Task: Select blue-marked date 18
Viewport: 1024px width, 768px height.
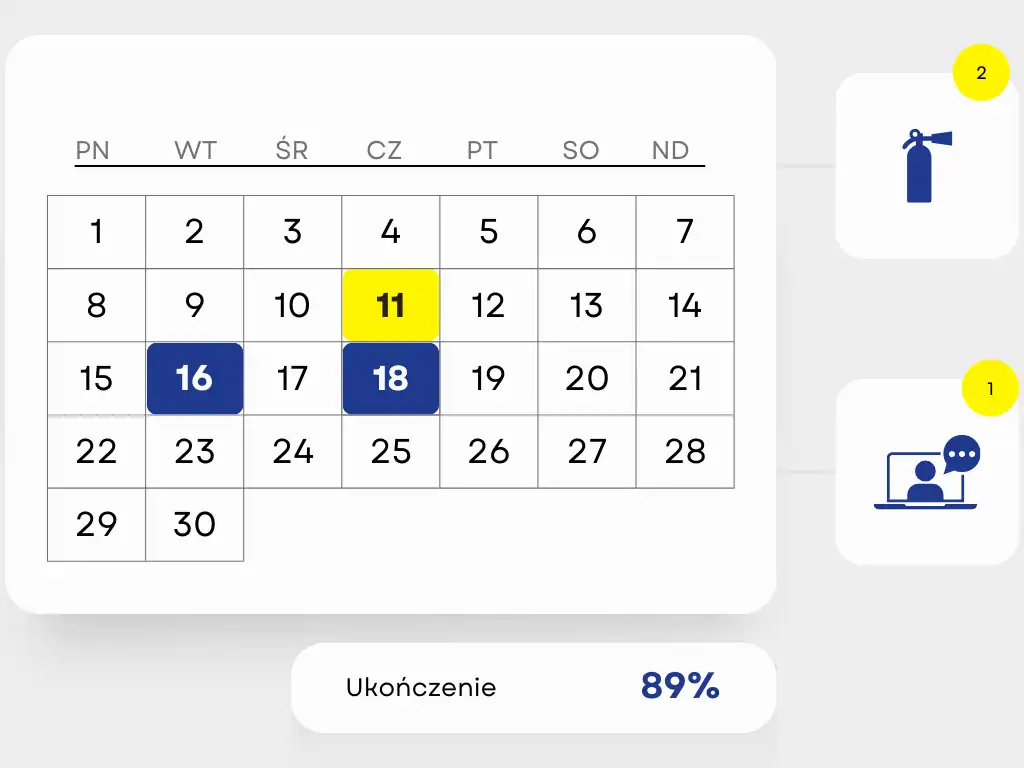Action: coord(390,378)
